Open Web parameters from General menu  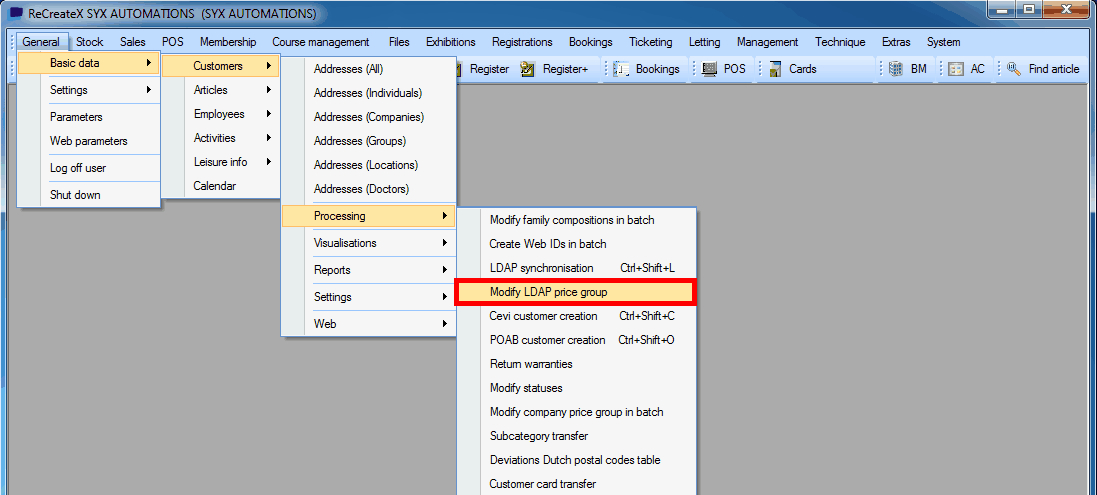(89, 141)
